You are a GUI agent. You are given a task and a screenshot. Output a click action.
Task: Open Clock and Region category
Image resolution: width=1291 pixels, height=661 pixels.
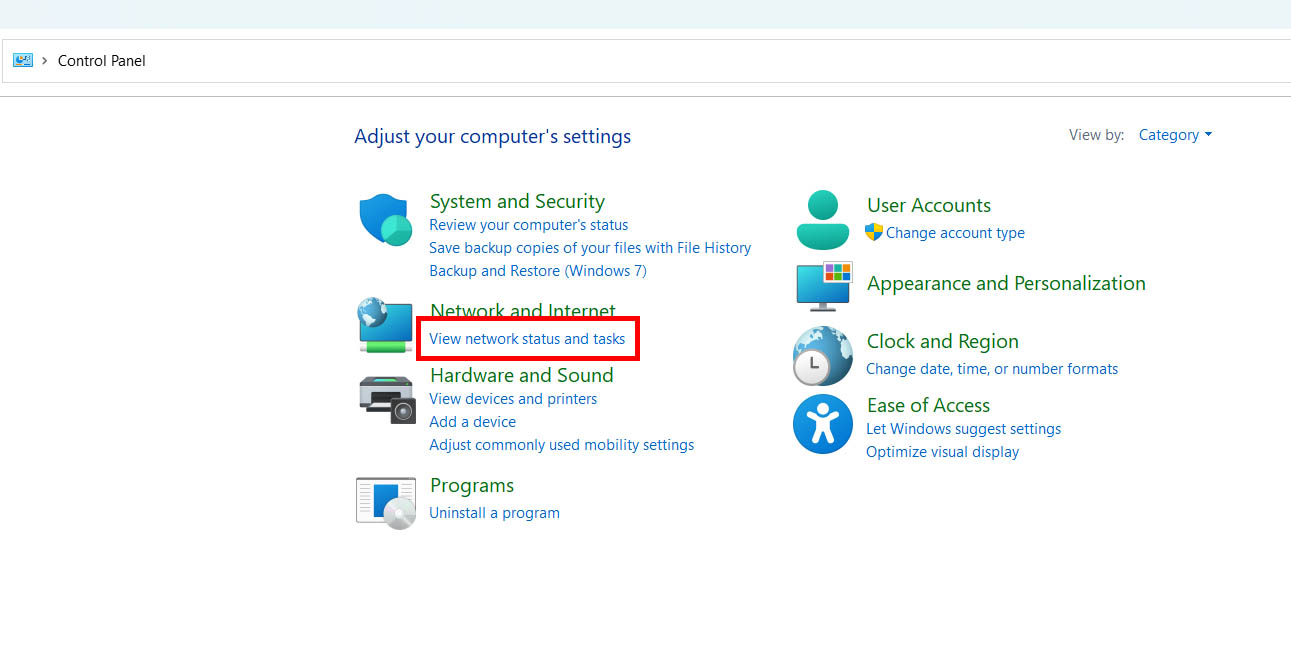pyautogui.click(x=943, y=341)
